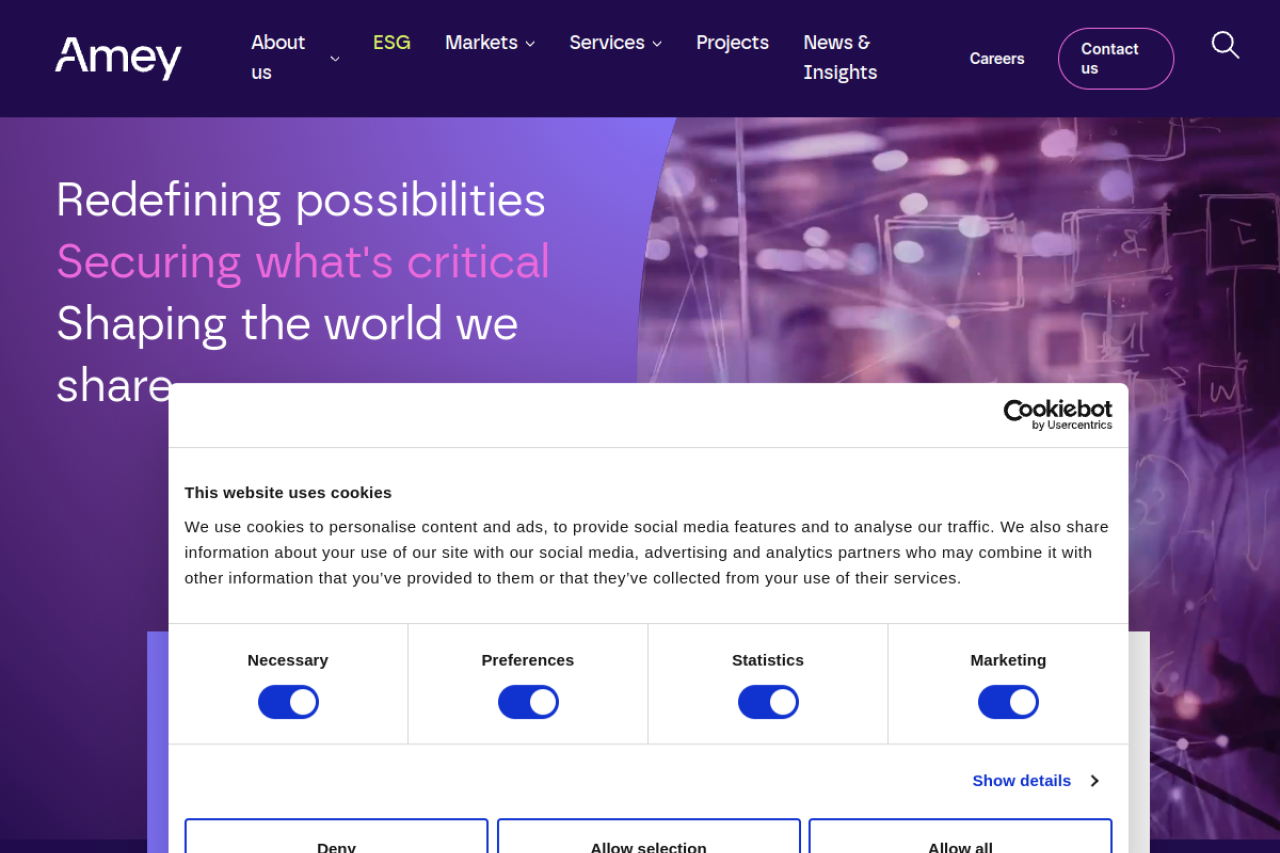Open the Projects nav item
This screenshot has height=853, width=1280.
tap(733, 43)
